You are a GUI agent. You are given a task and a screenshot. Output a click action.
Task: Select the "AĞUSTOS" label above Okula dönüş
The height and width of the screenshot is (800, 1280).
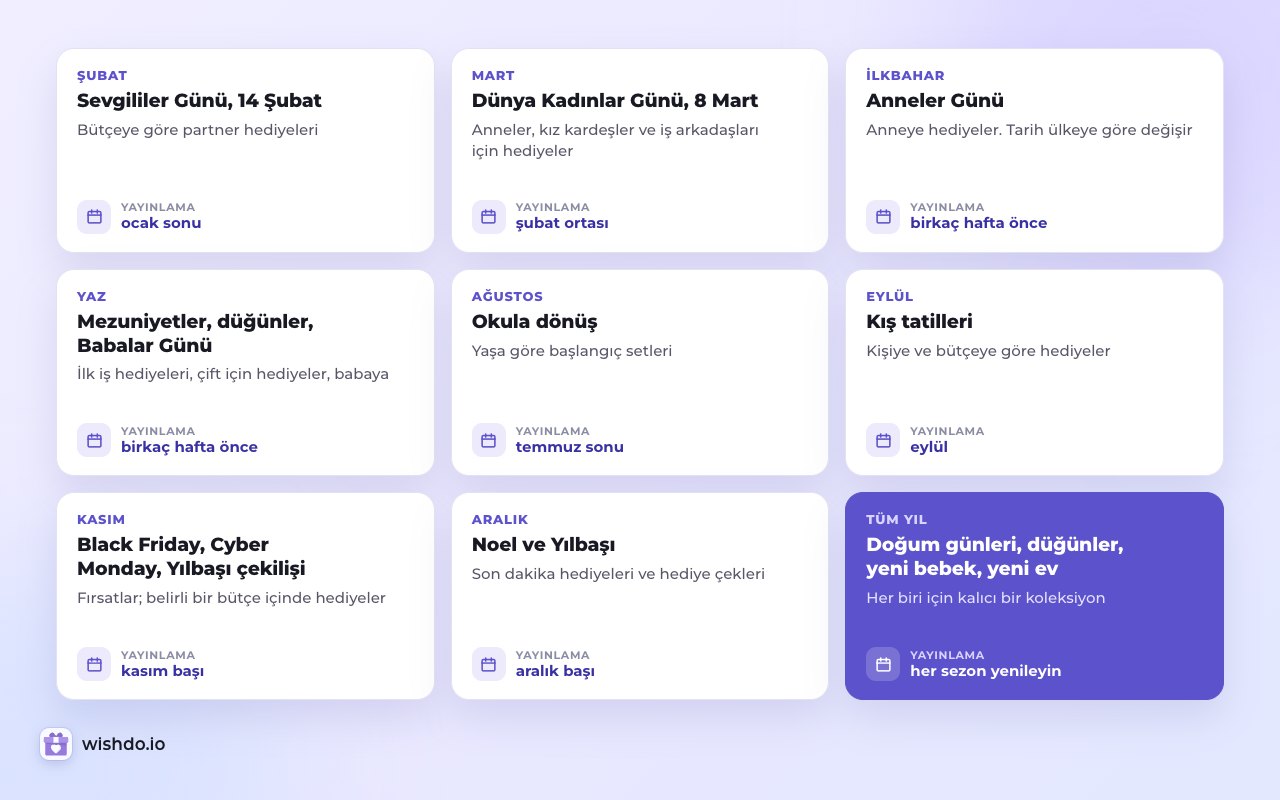point(507,296)
